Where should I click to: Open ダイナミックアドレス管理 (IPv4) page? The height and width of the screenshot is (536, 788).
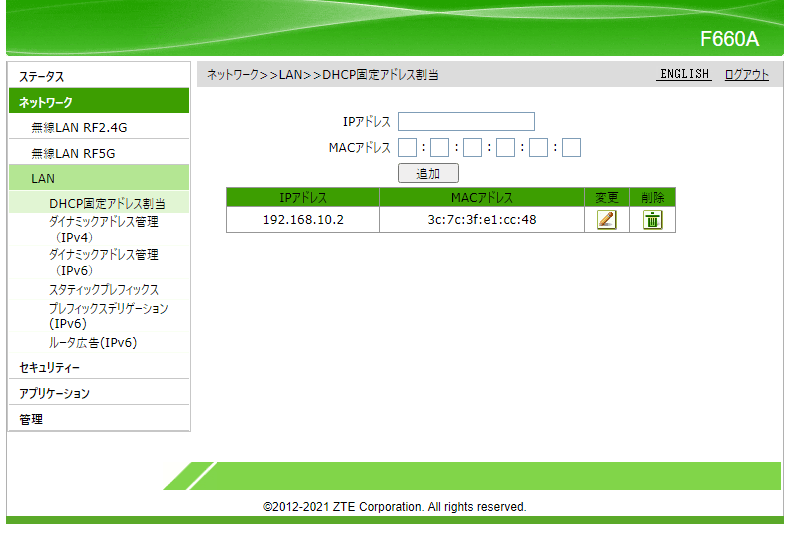(103, 229)
